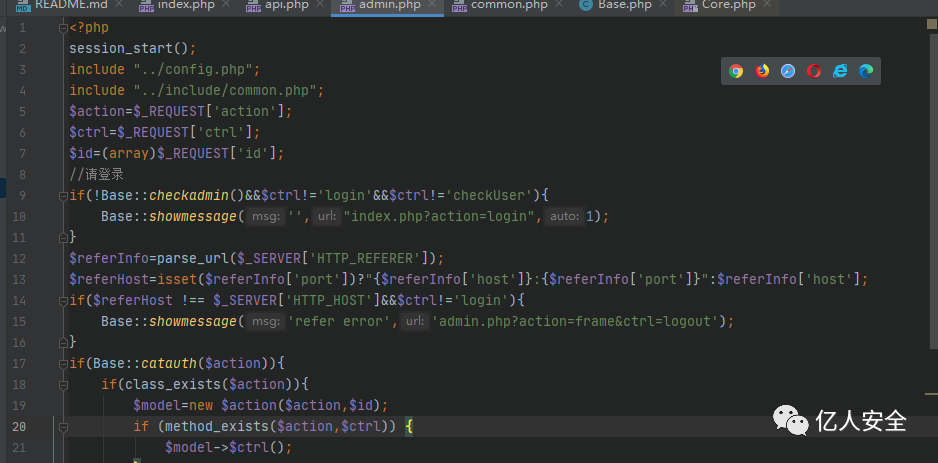
Task: Collapse the fold marker on line 1
Action: point(63,28)
